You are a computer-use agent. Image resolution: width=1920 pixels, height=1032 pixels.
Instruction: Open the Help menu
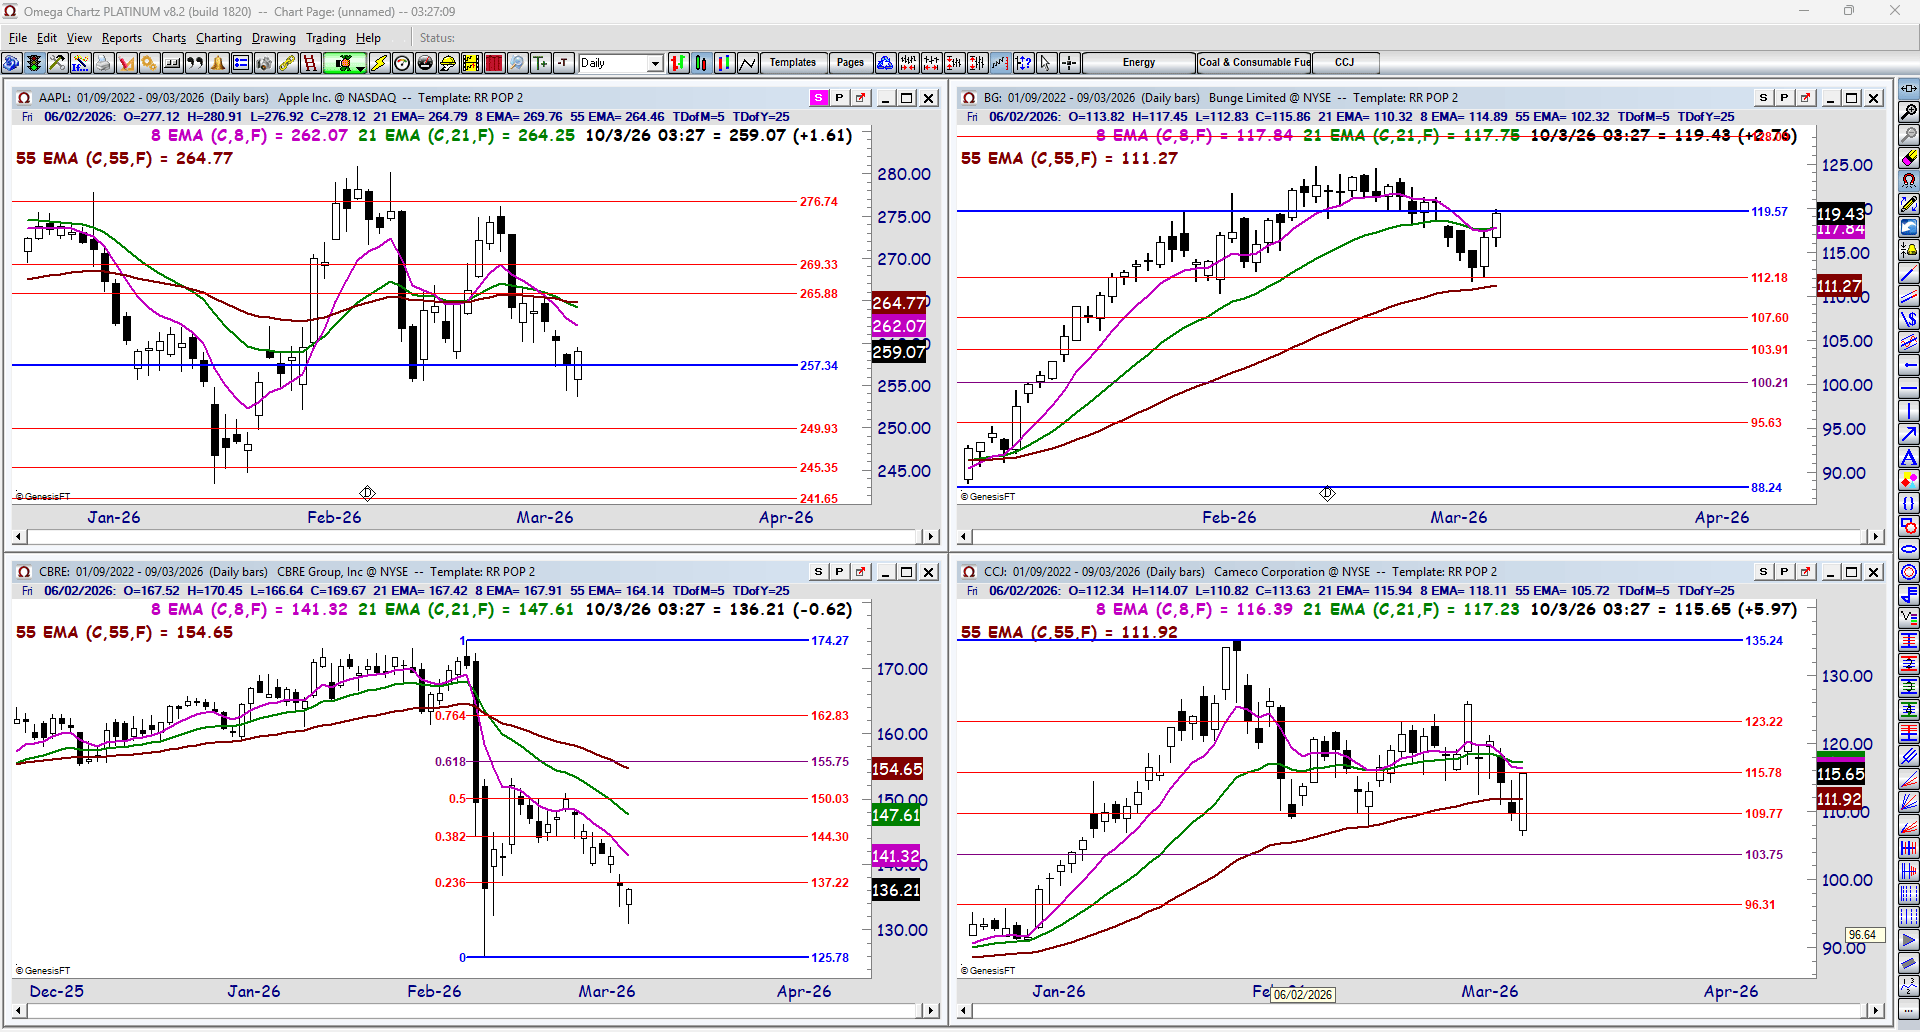368,38
